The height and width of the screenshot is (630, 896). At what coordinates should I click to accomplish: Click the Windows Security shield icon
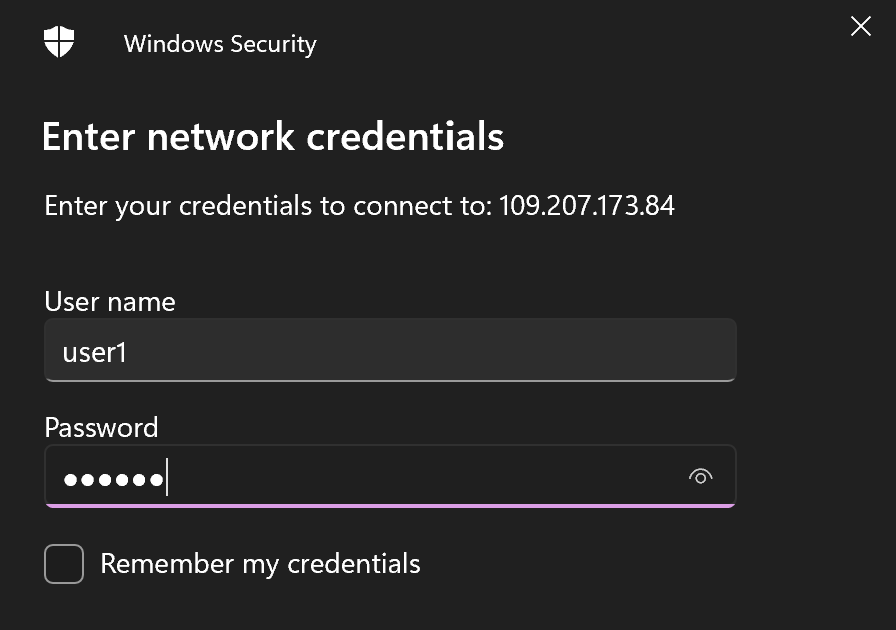pyautogui.click(x=59, y=42)
